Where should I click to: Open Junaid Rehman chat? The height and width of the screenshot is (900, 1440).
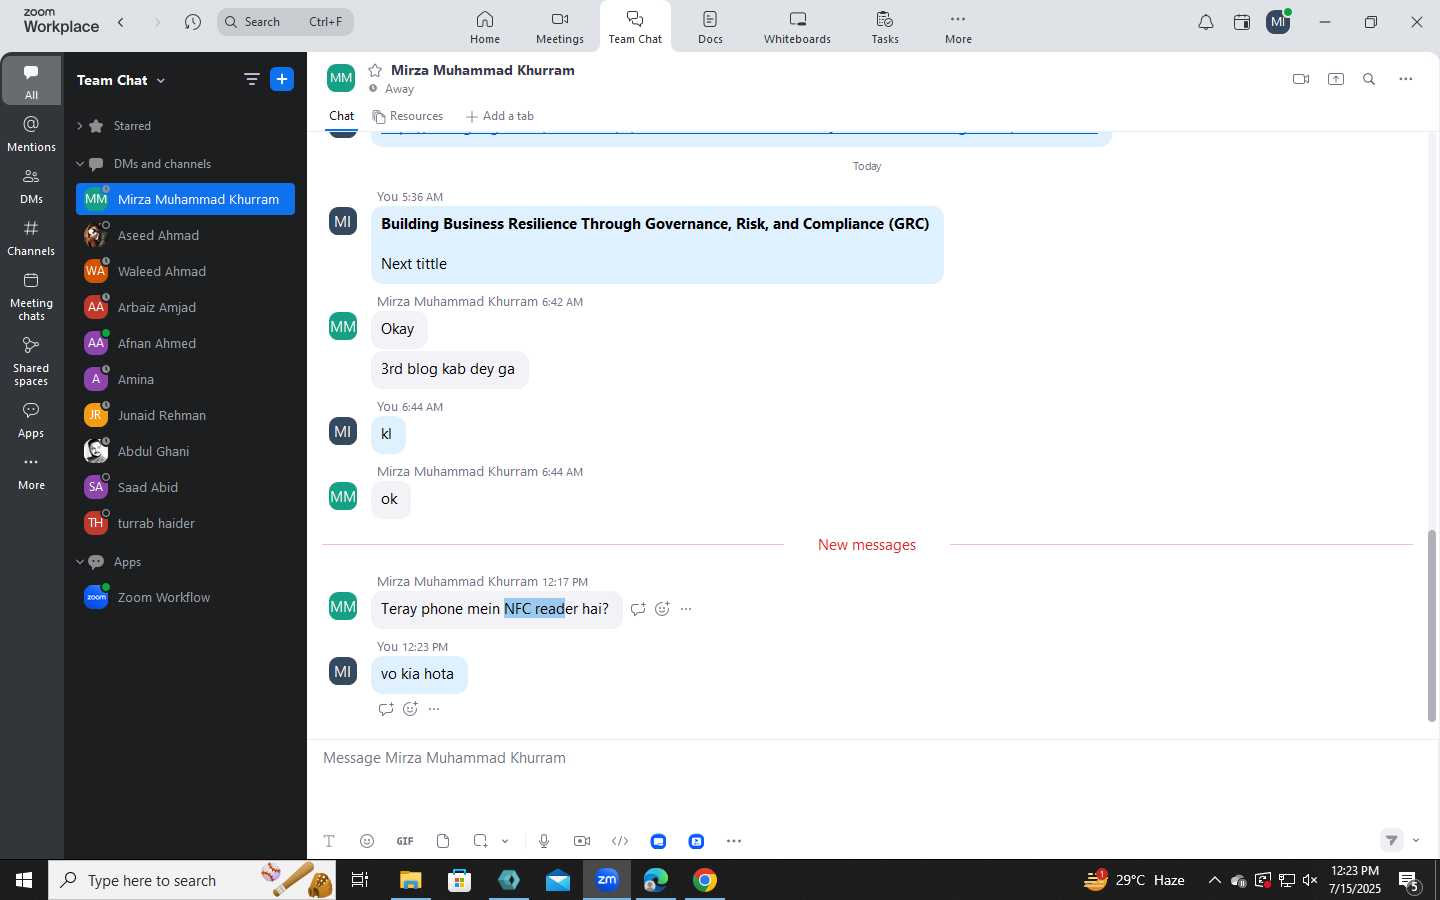click(185, 415)
